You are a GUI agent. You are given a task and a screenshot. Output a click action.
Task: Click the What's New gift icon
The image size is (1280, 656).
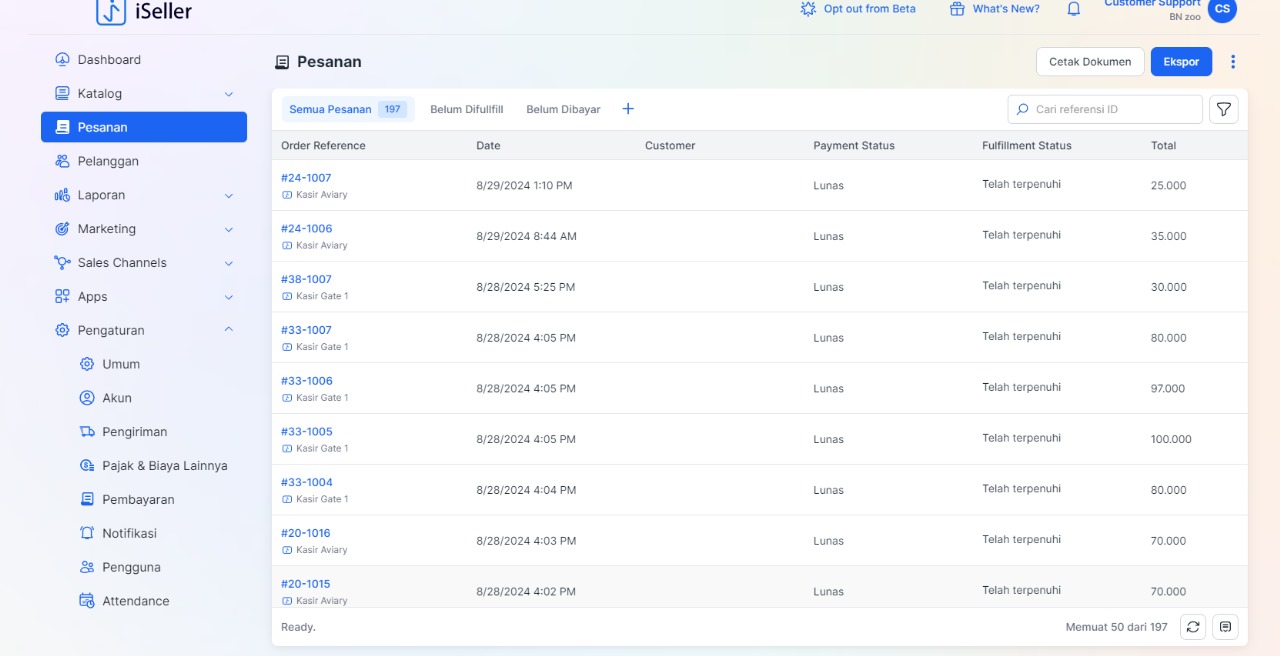[x=956, y=9]
